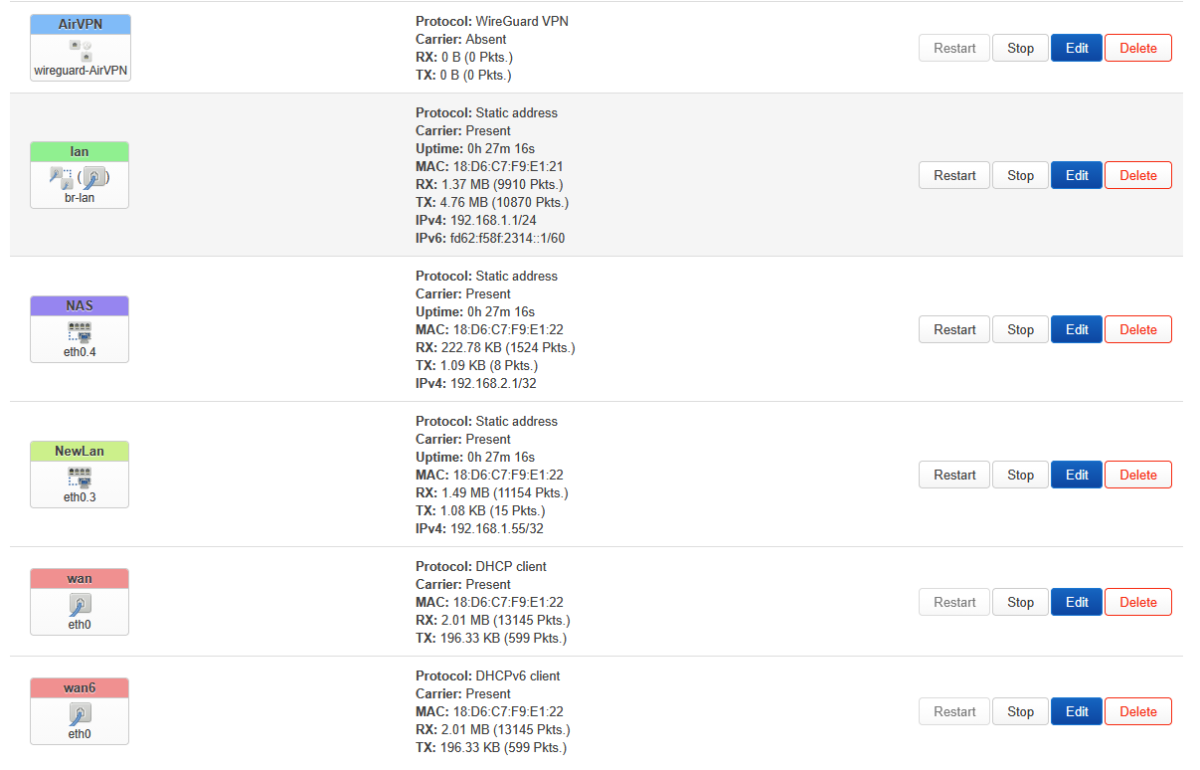Edit the lan interface
The image size is (1200, 770).
coord(1077,175)
